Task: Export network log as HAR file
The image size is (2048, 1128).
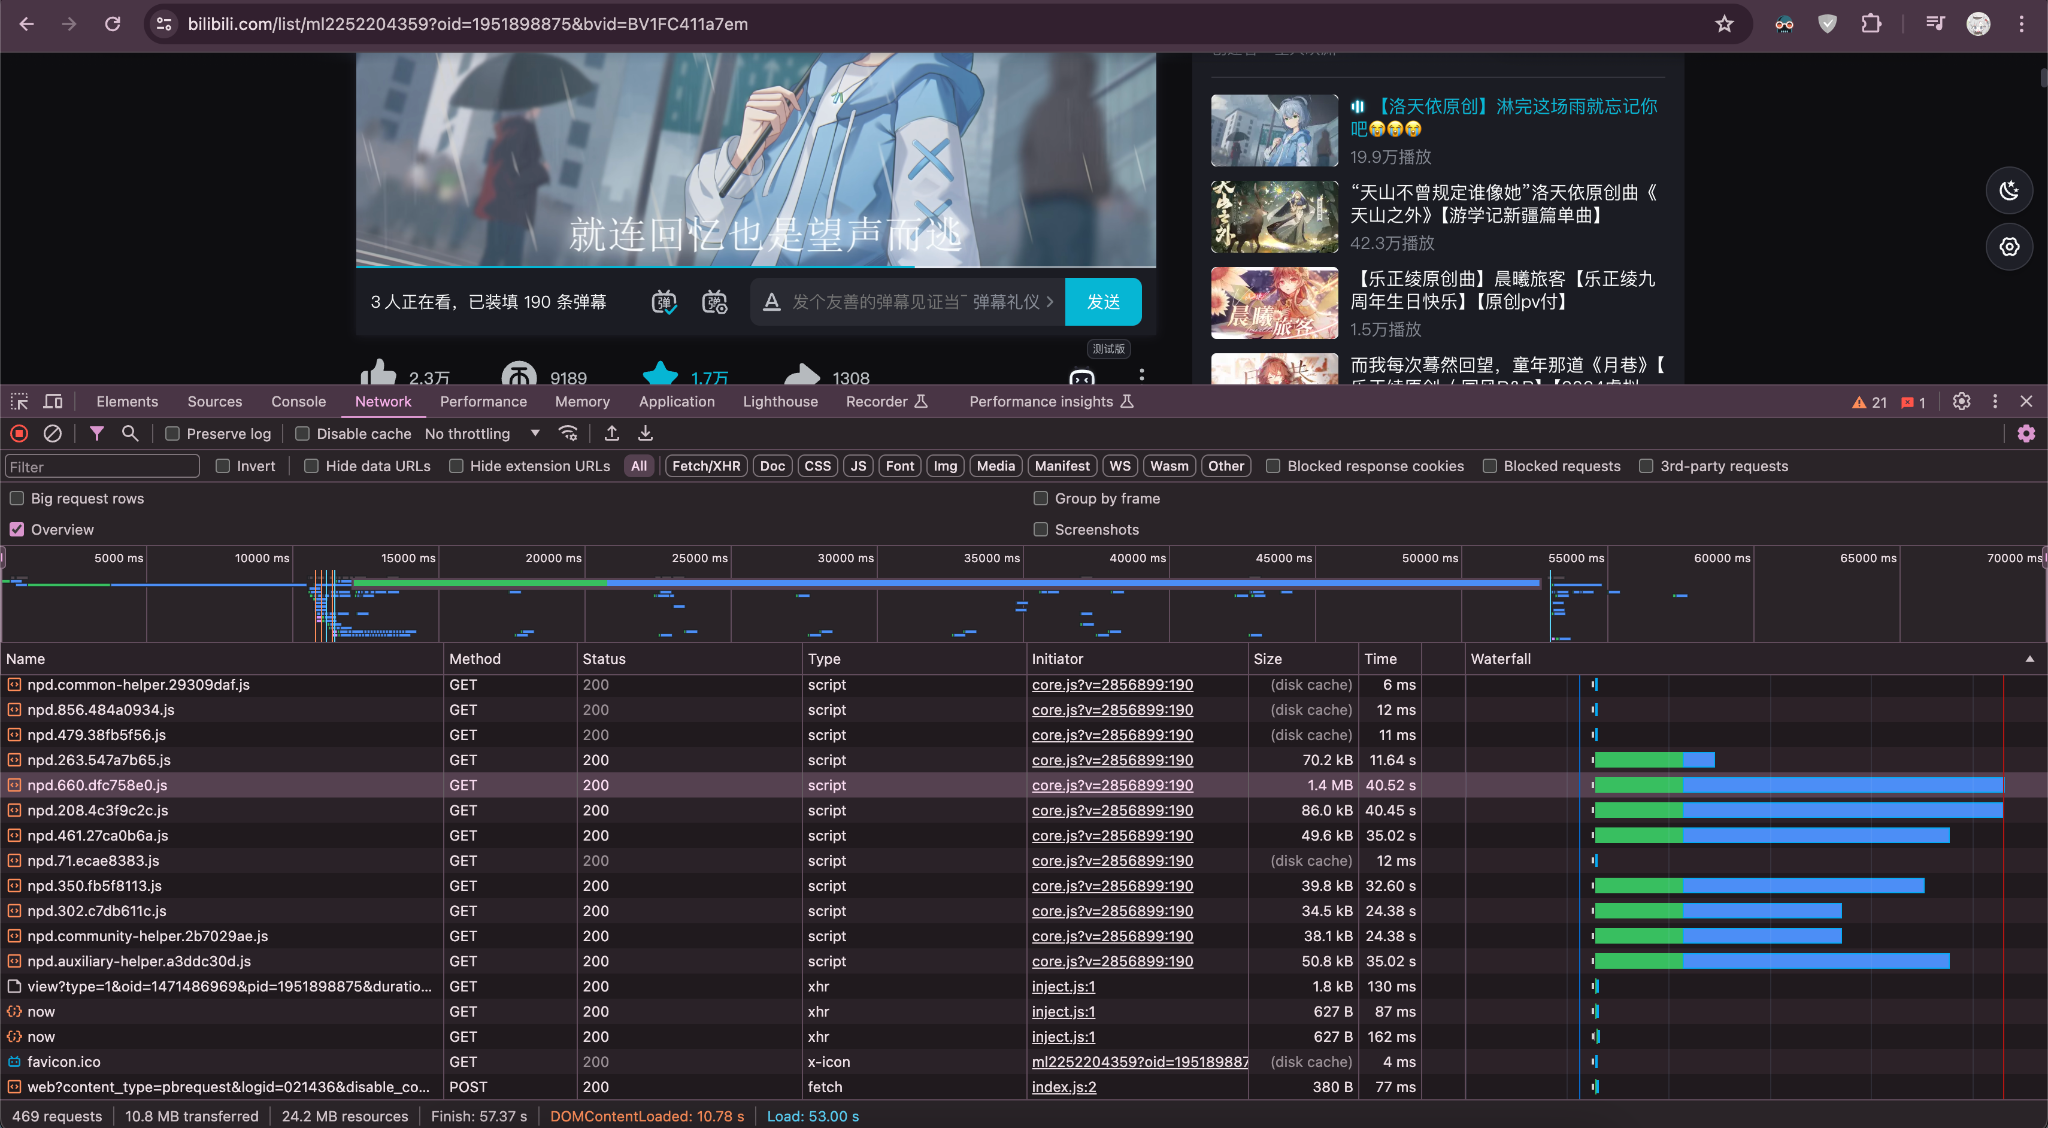Action: pyautogui.click(x=645, y=433)
